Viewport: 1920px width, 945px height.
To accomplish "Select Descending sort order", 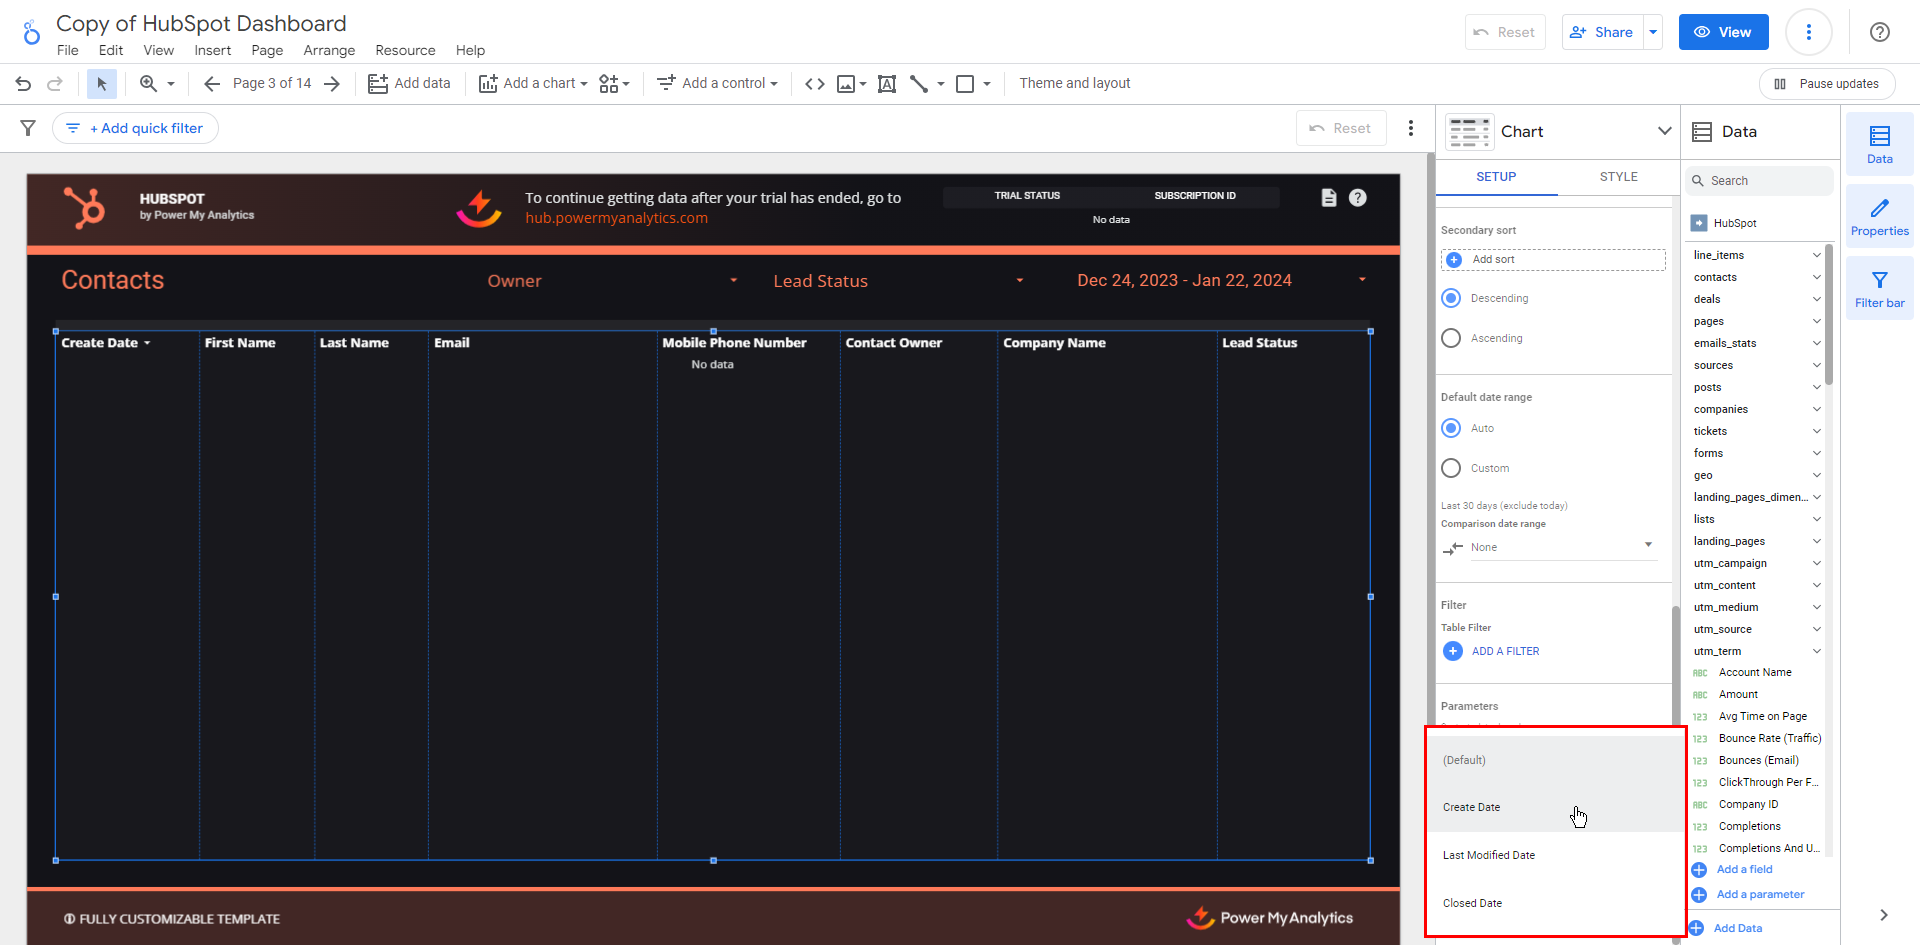I will pos(1451,298).
